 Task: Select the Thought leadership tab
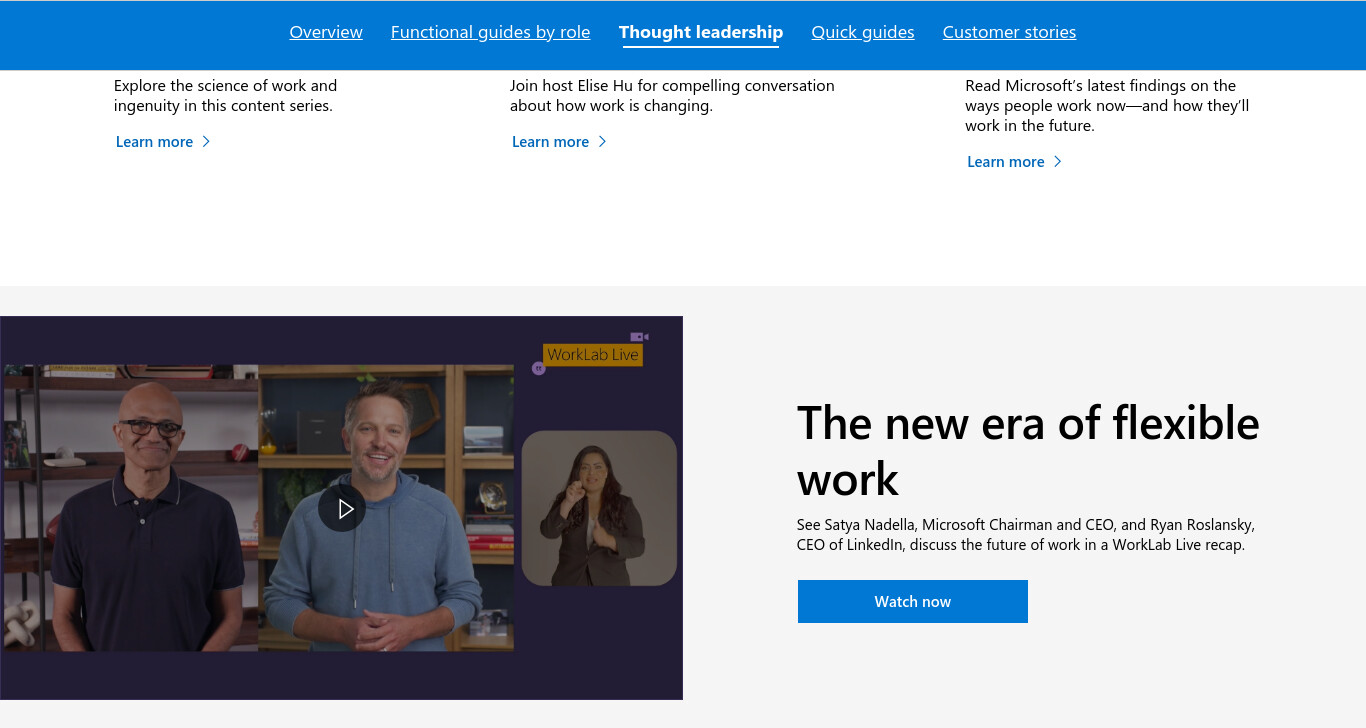coord(701,32)
